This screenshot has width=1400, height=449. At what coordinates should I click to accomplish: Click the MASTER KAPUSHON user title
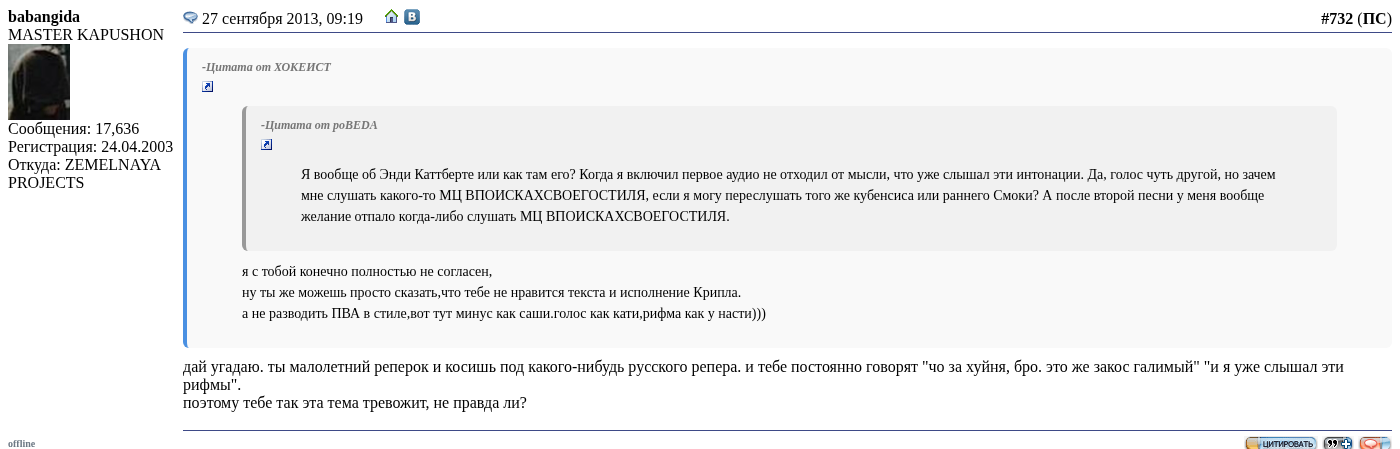click(x=86, y=34)
